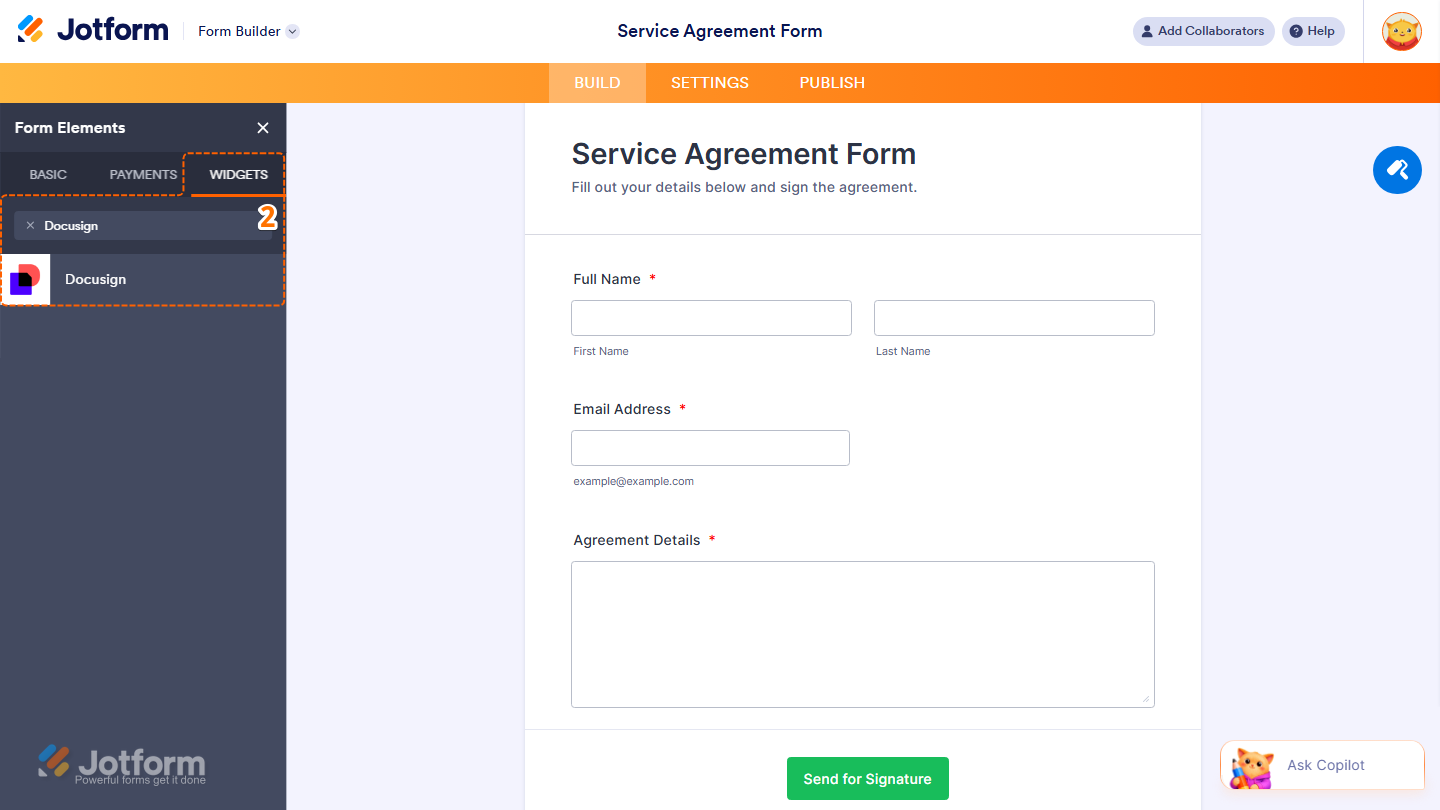Click the First Name input field

click(x=711, y=317)
